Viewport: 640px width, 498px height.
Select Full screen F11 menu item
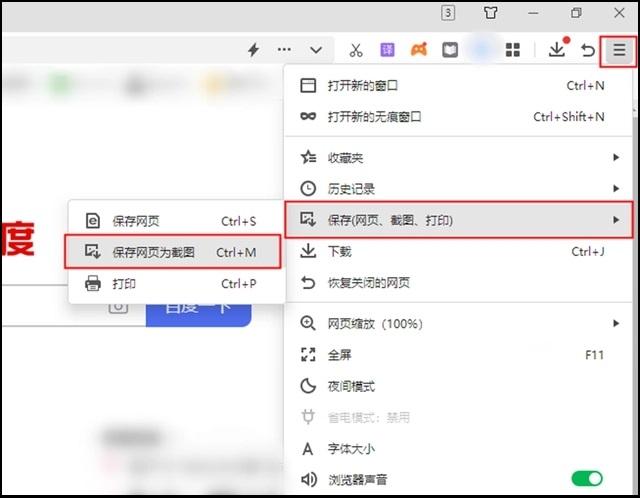(x=458, y=355)
